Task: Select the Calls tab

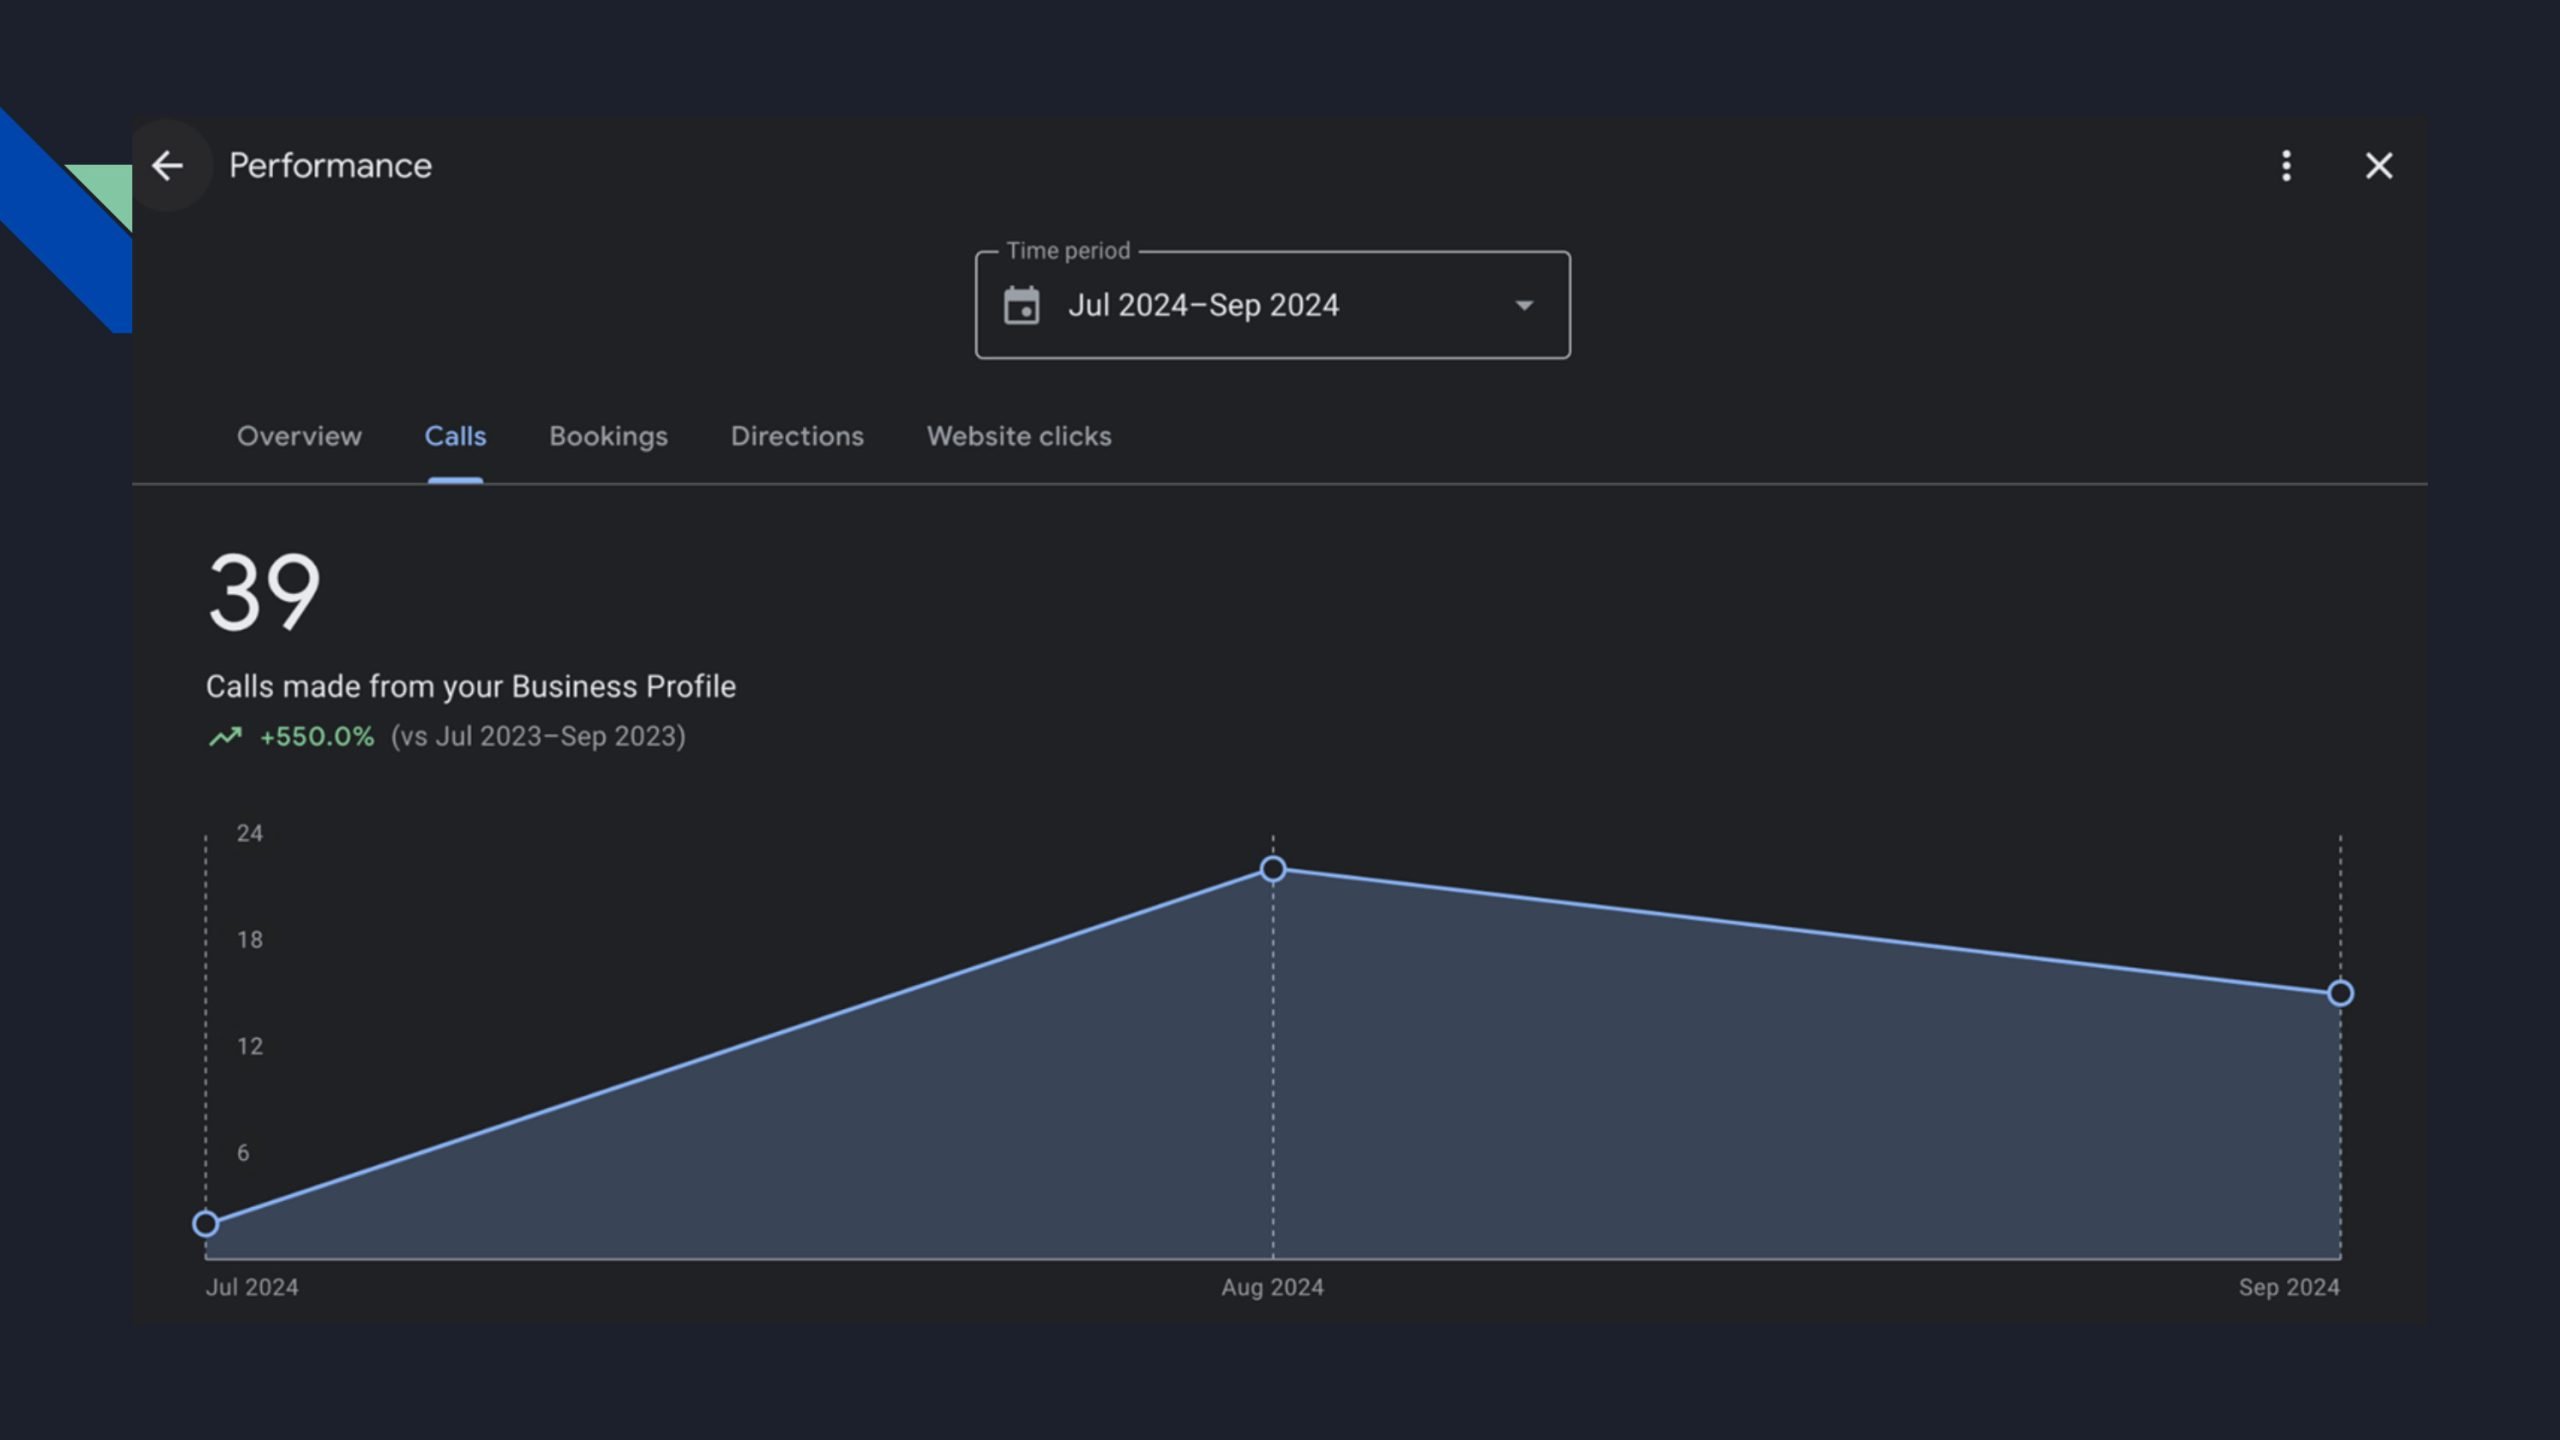Action: pyautogui.click(x=455, y=436)
